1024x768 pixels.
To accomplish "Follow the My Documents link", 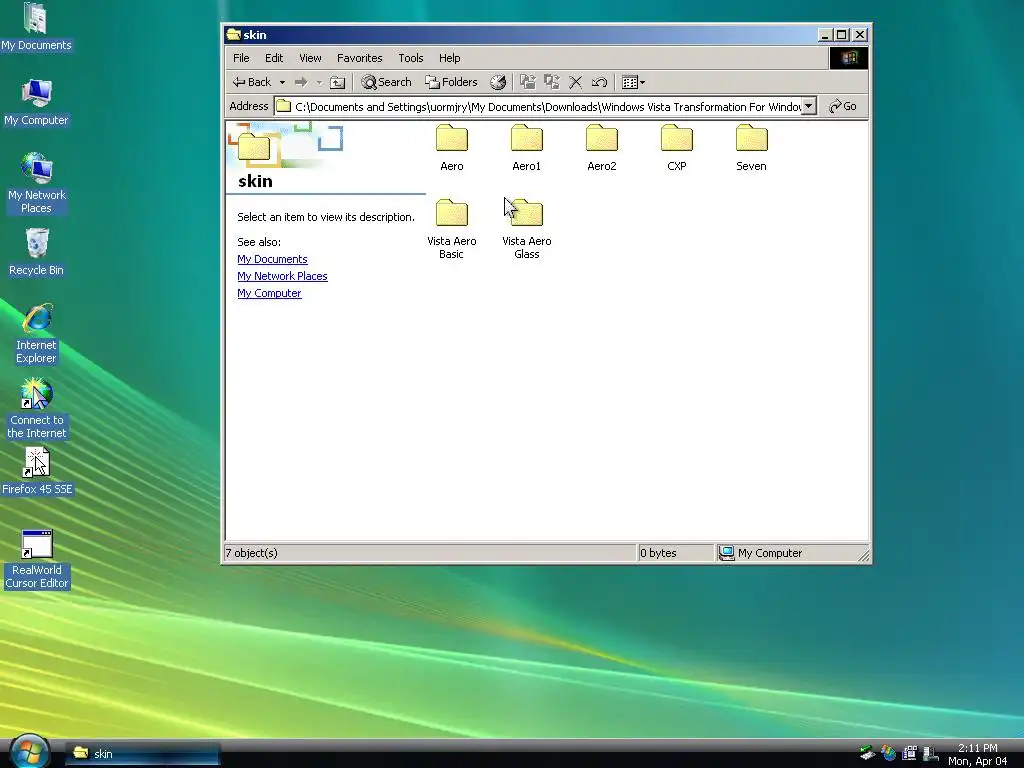I will (272, 259).
